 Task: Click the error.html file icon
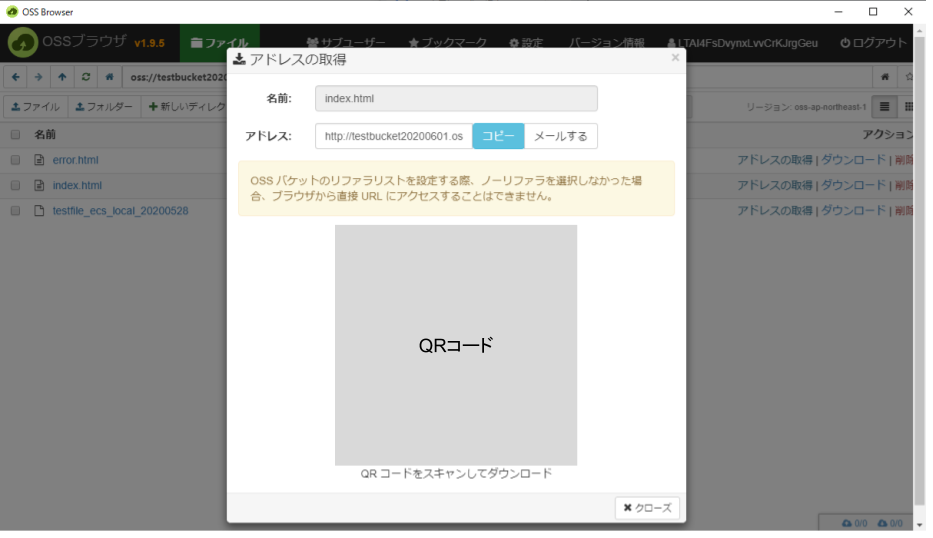[39, 160]
